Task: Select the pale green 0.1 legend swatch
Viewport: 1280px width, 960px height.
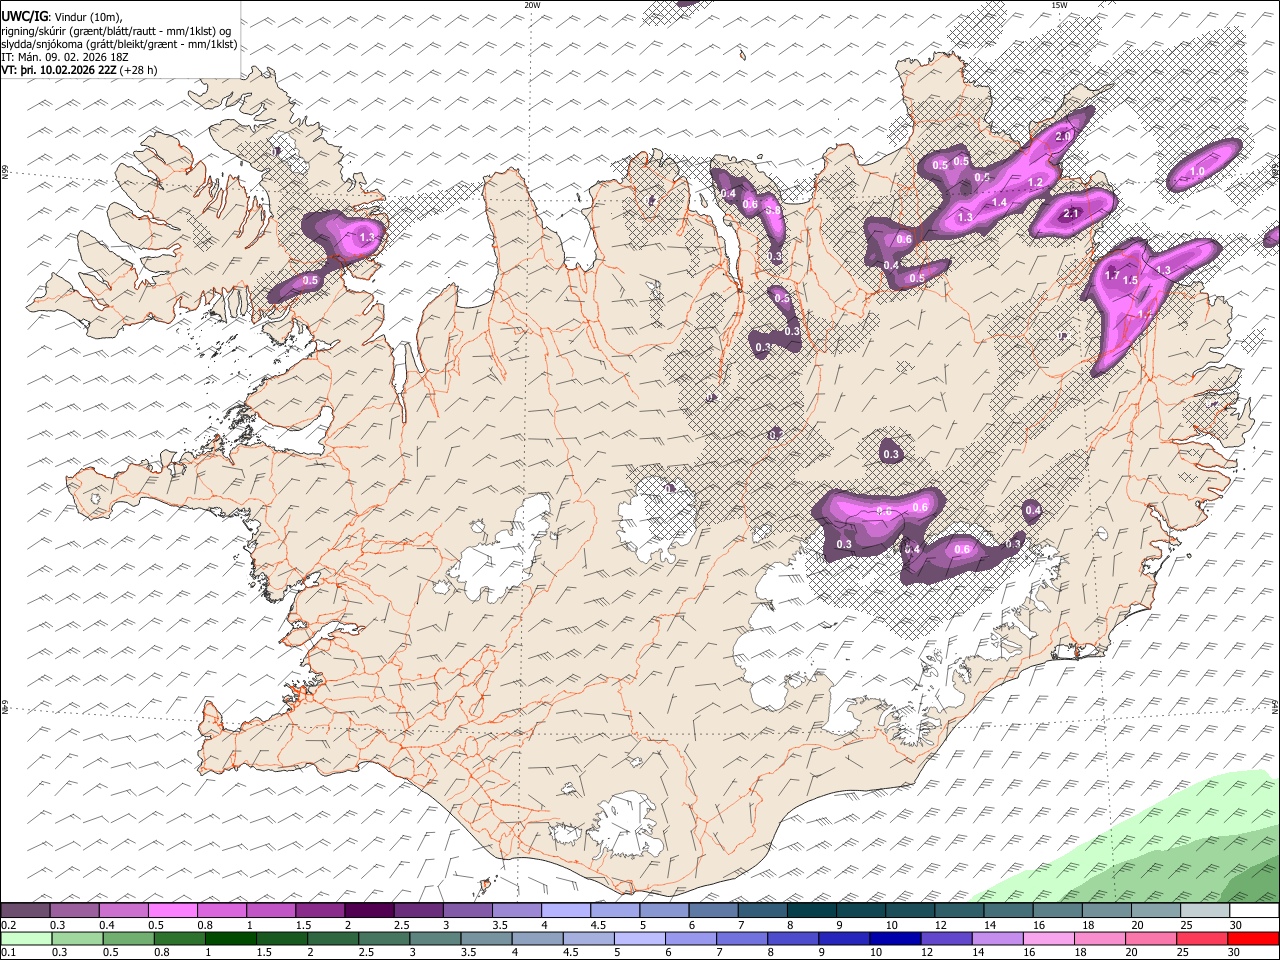Action: (25, 938)
